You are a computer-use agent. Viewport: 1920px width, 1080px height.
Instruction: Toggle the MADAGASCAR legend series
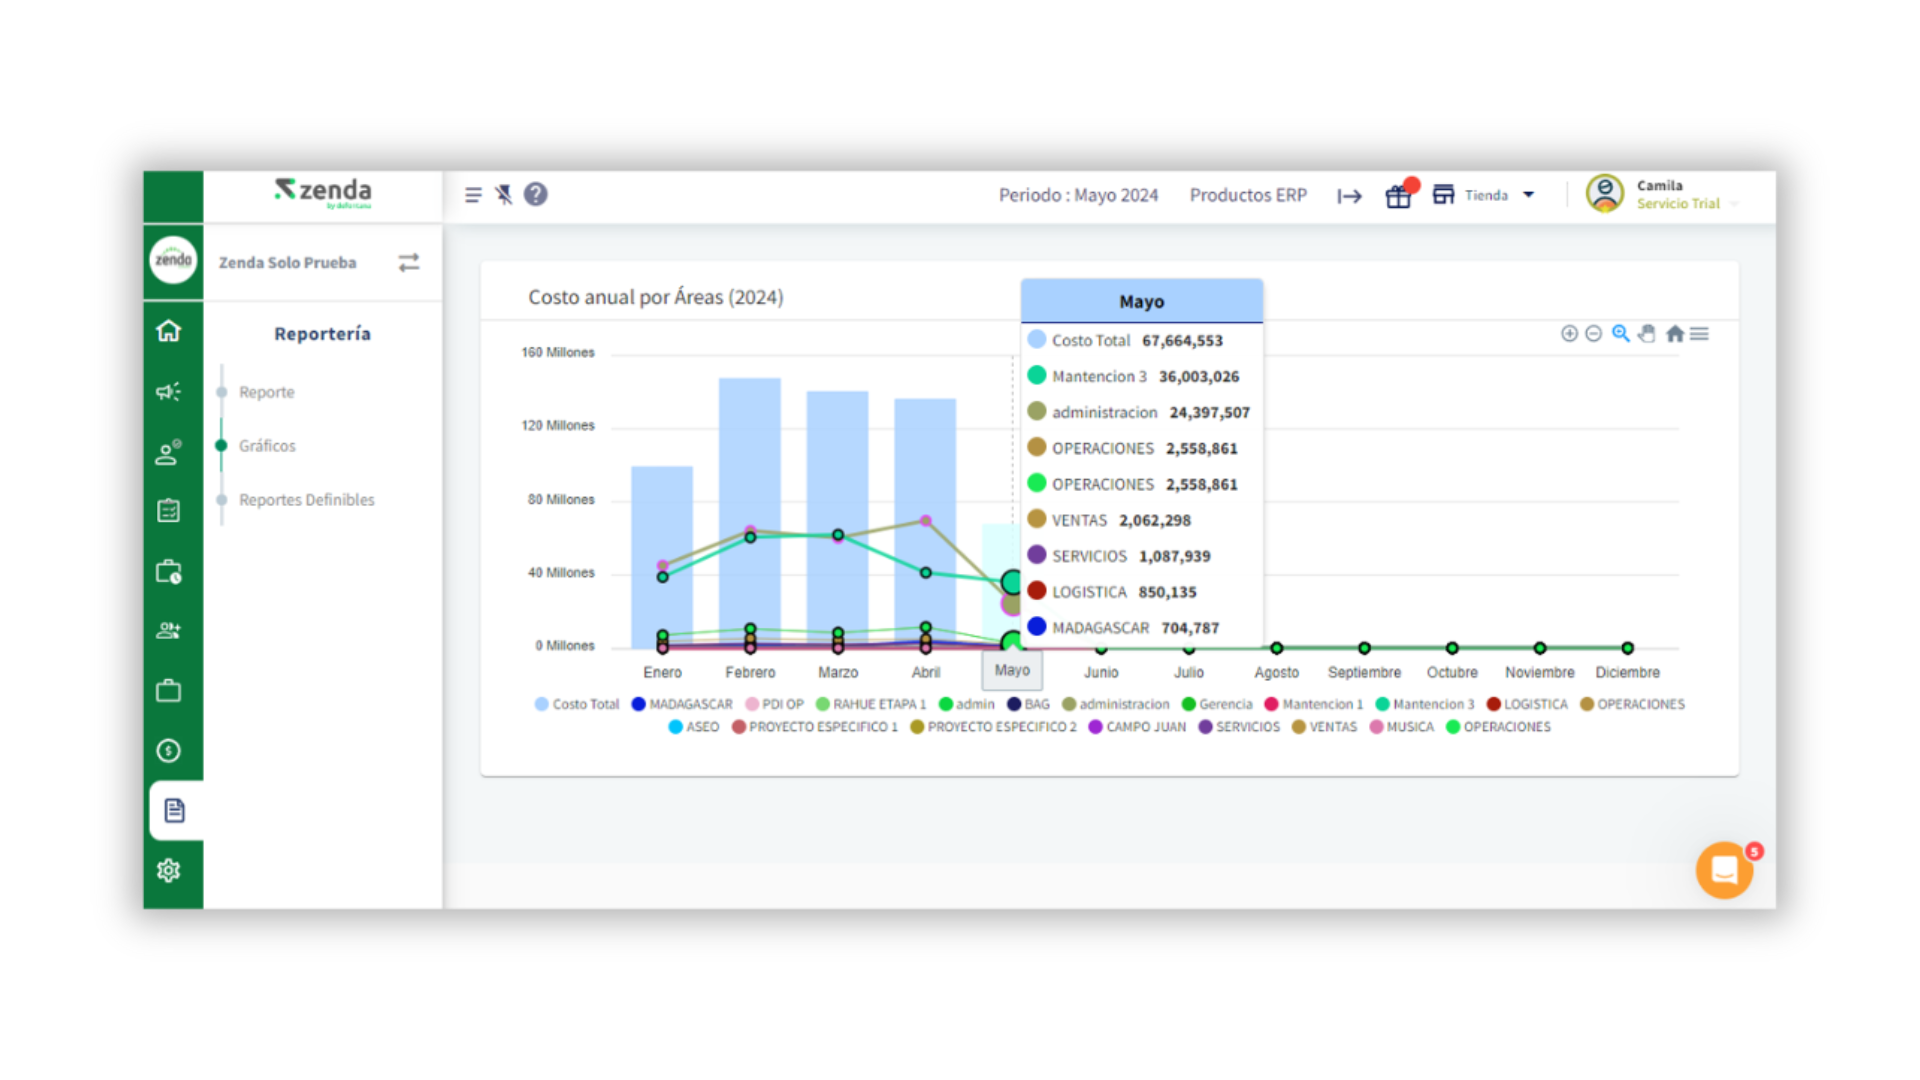[x=682, y=704]
